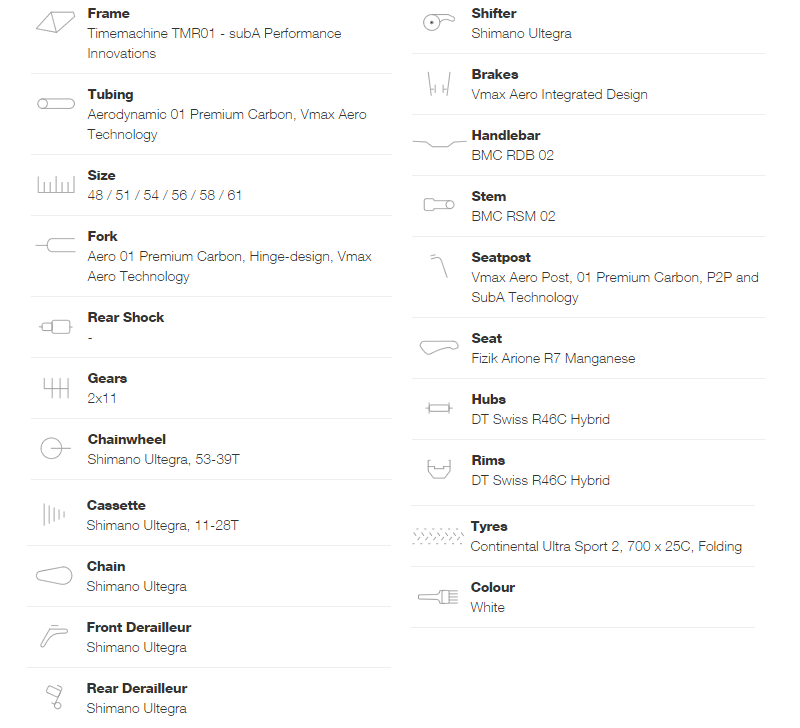This screenshot has width=800, height=728.
Task: Click the Tyres heading text
Action: pyautogui.click(x=489, y=526)
